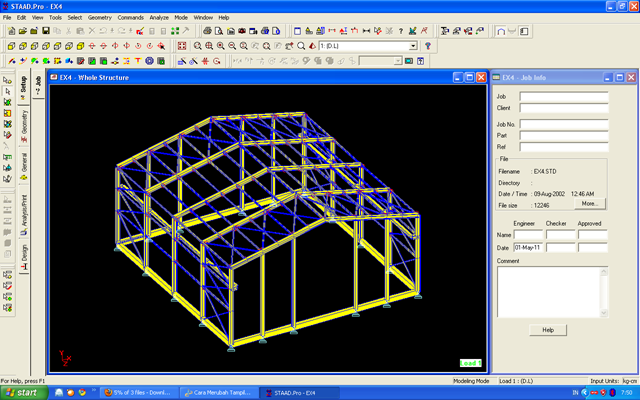Click the camera Take Picture icon
The image size is (640, 400).
click(242, 31)
